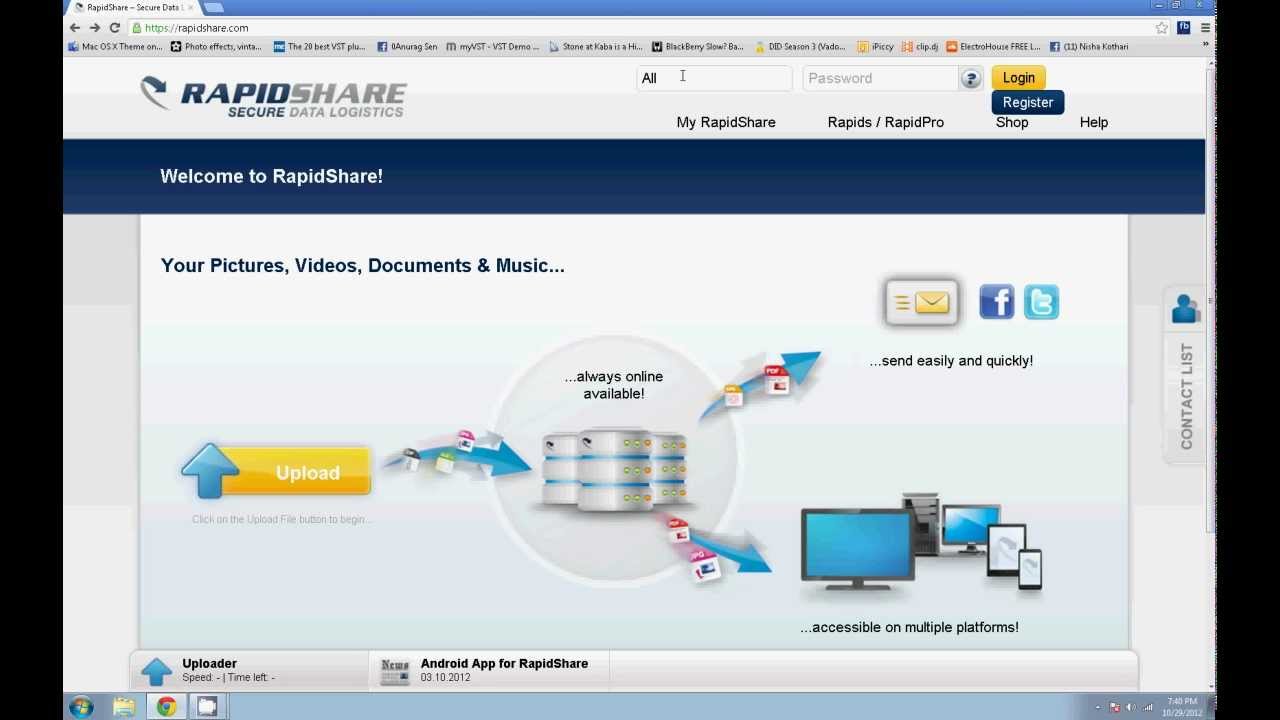Image resolution: width=1280 pixels, height=720 pixels.
Task: Open Stone at Kaba bookmark
Action: [x=595, y=46]
